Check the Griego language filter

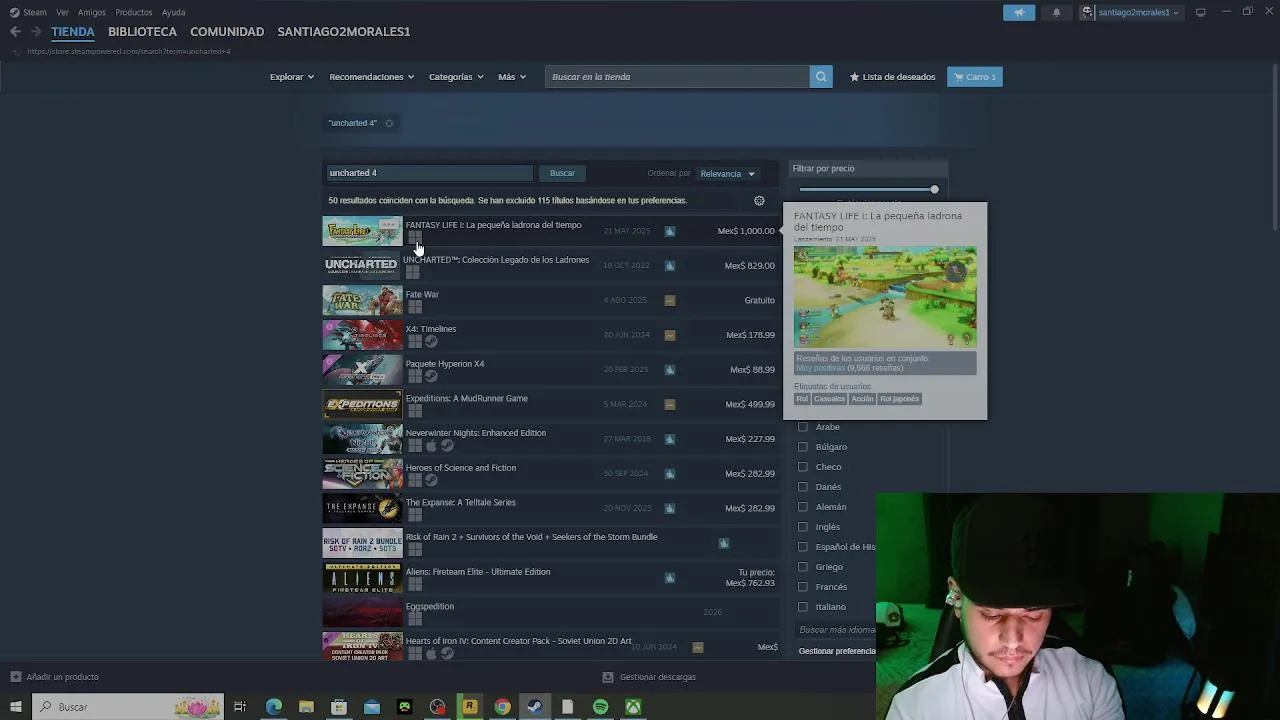pyautogui.click(x=802, y=567)
